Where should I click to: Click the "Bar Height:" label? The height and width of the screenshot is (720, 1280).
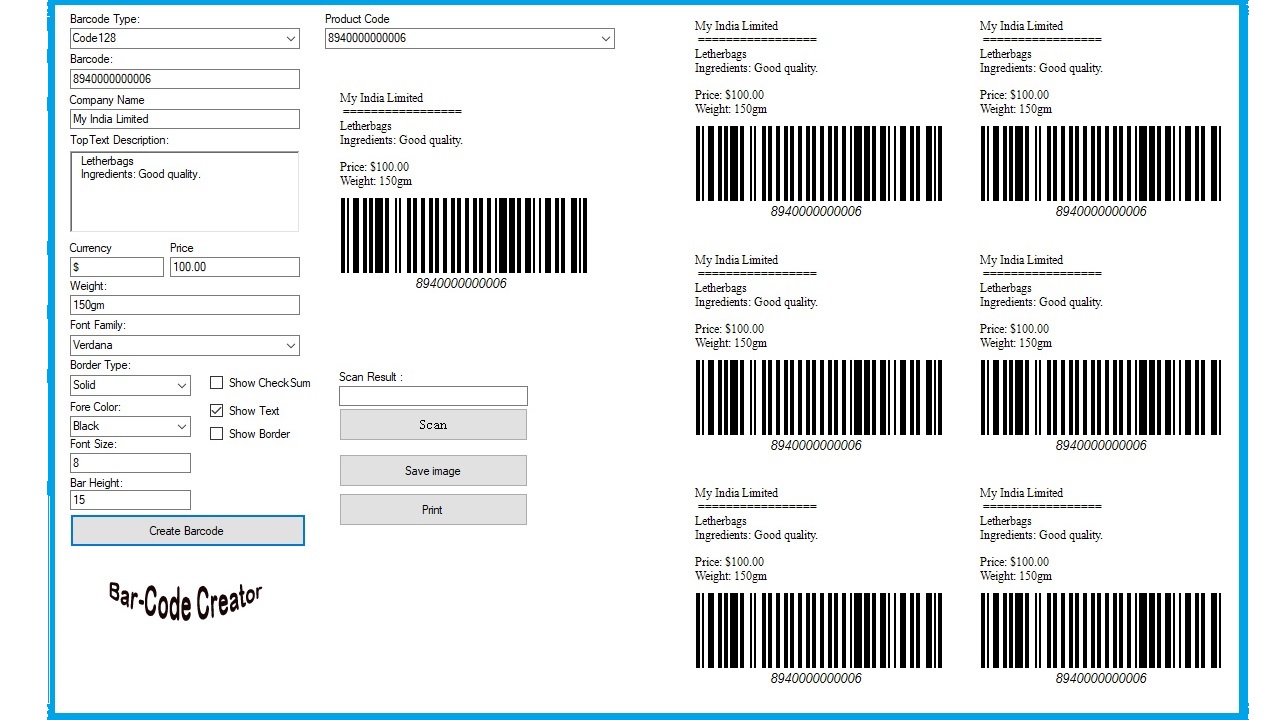(x=96, y=483)
